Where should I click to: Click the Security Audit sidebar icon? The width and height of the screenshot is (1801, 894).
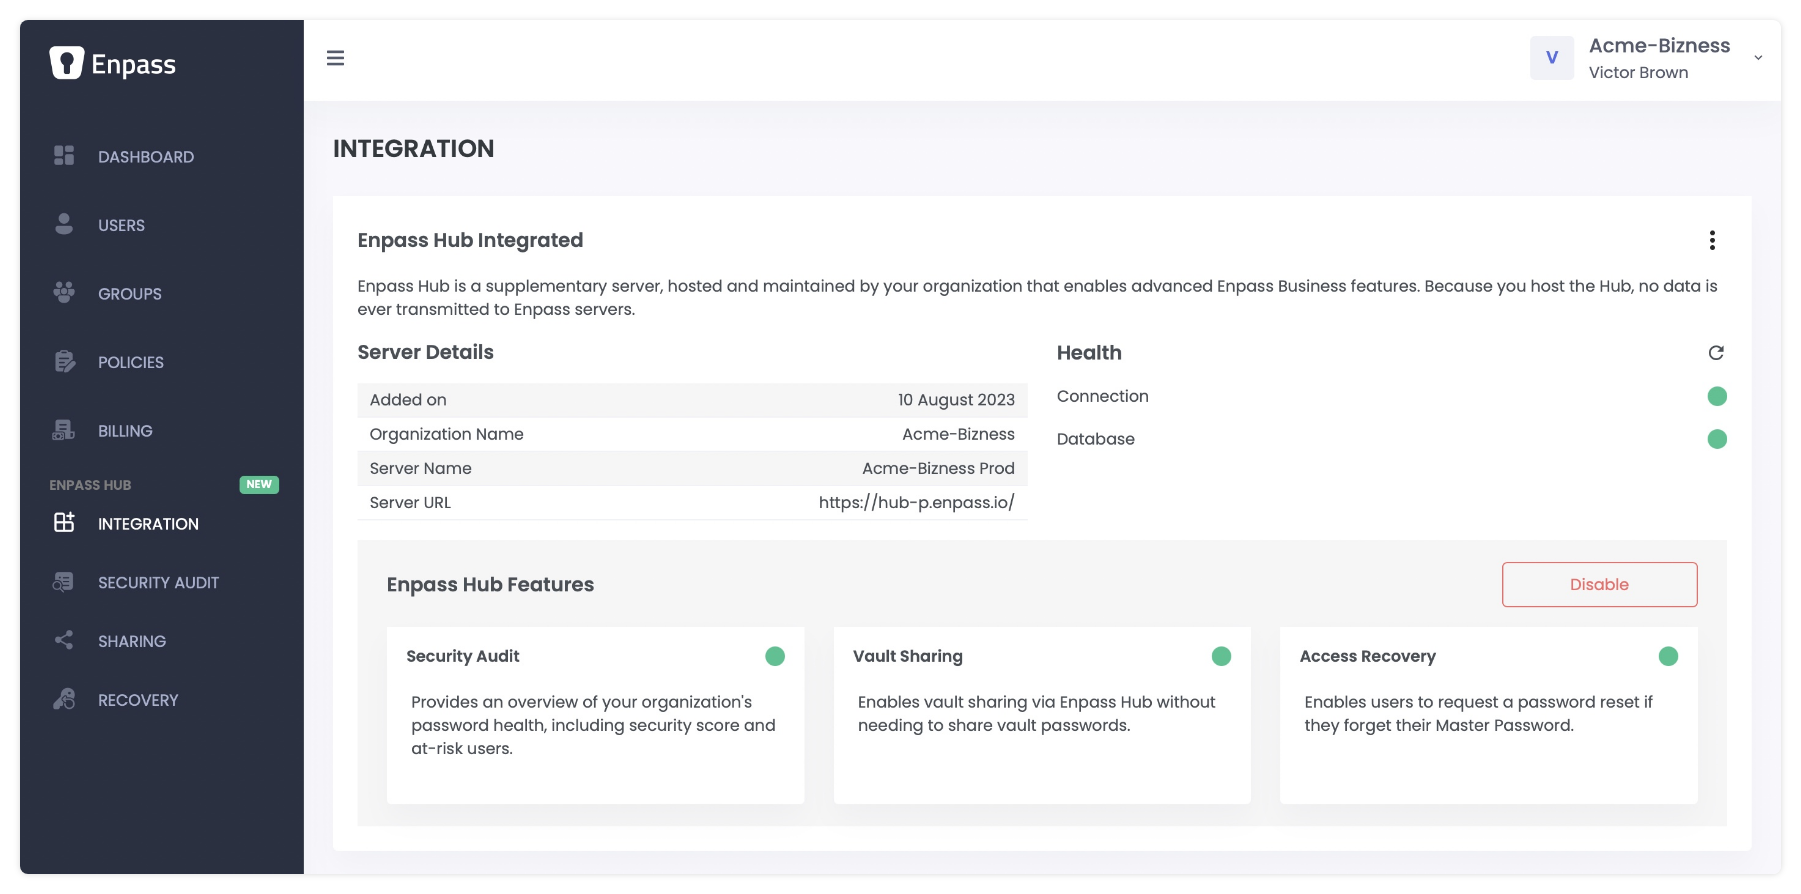point(64,581)
